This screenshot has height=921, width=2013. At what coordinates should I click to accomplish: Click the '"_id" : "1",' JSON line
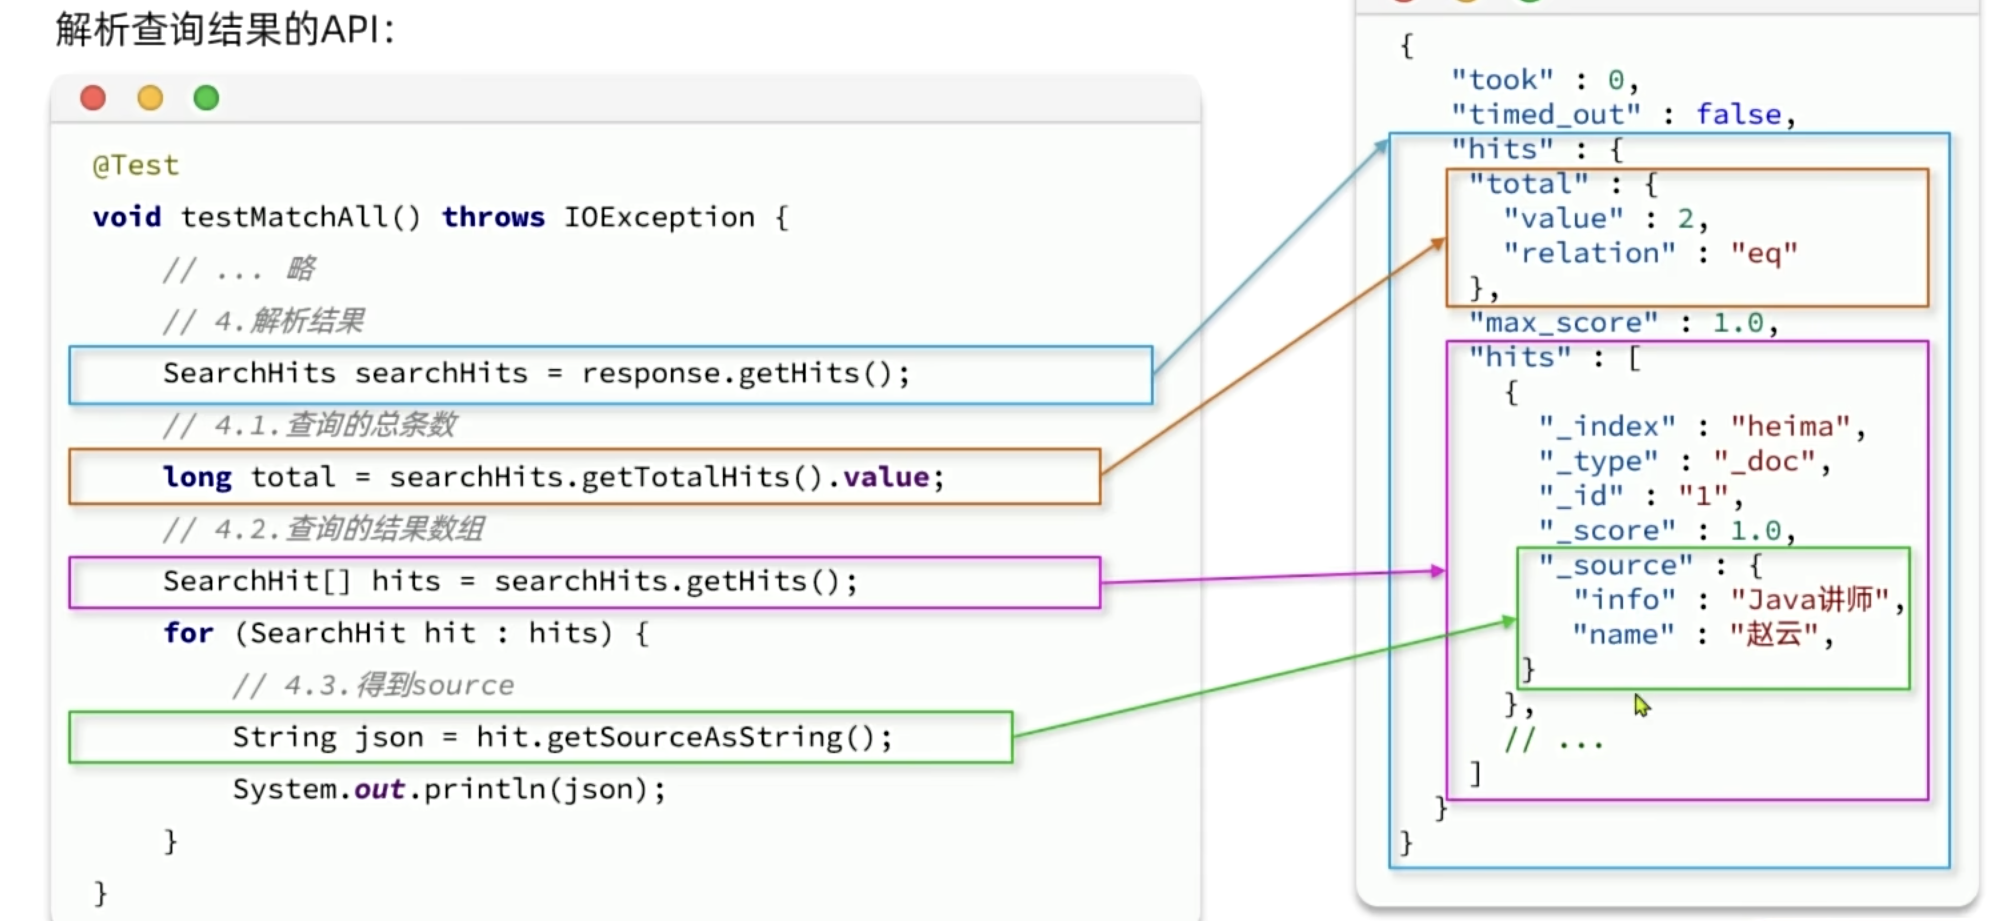pos(1640,496)
